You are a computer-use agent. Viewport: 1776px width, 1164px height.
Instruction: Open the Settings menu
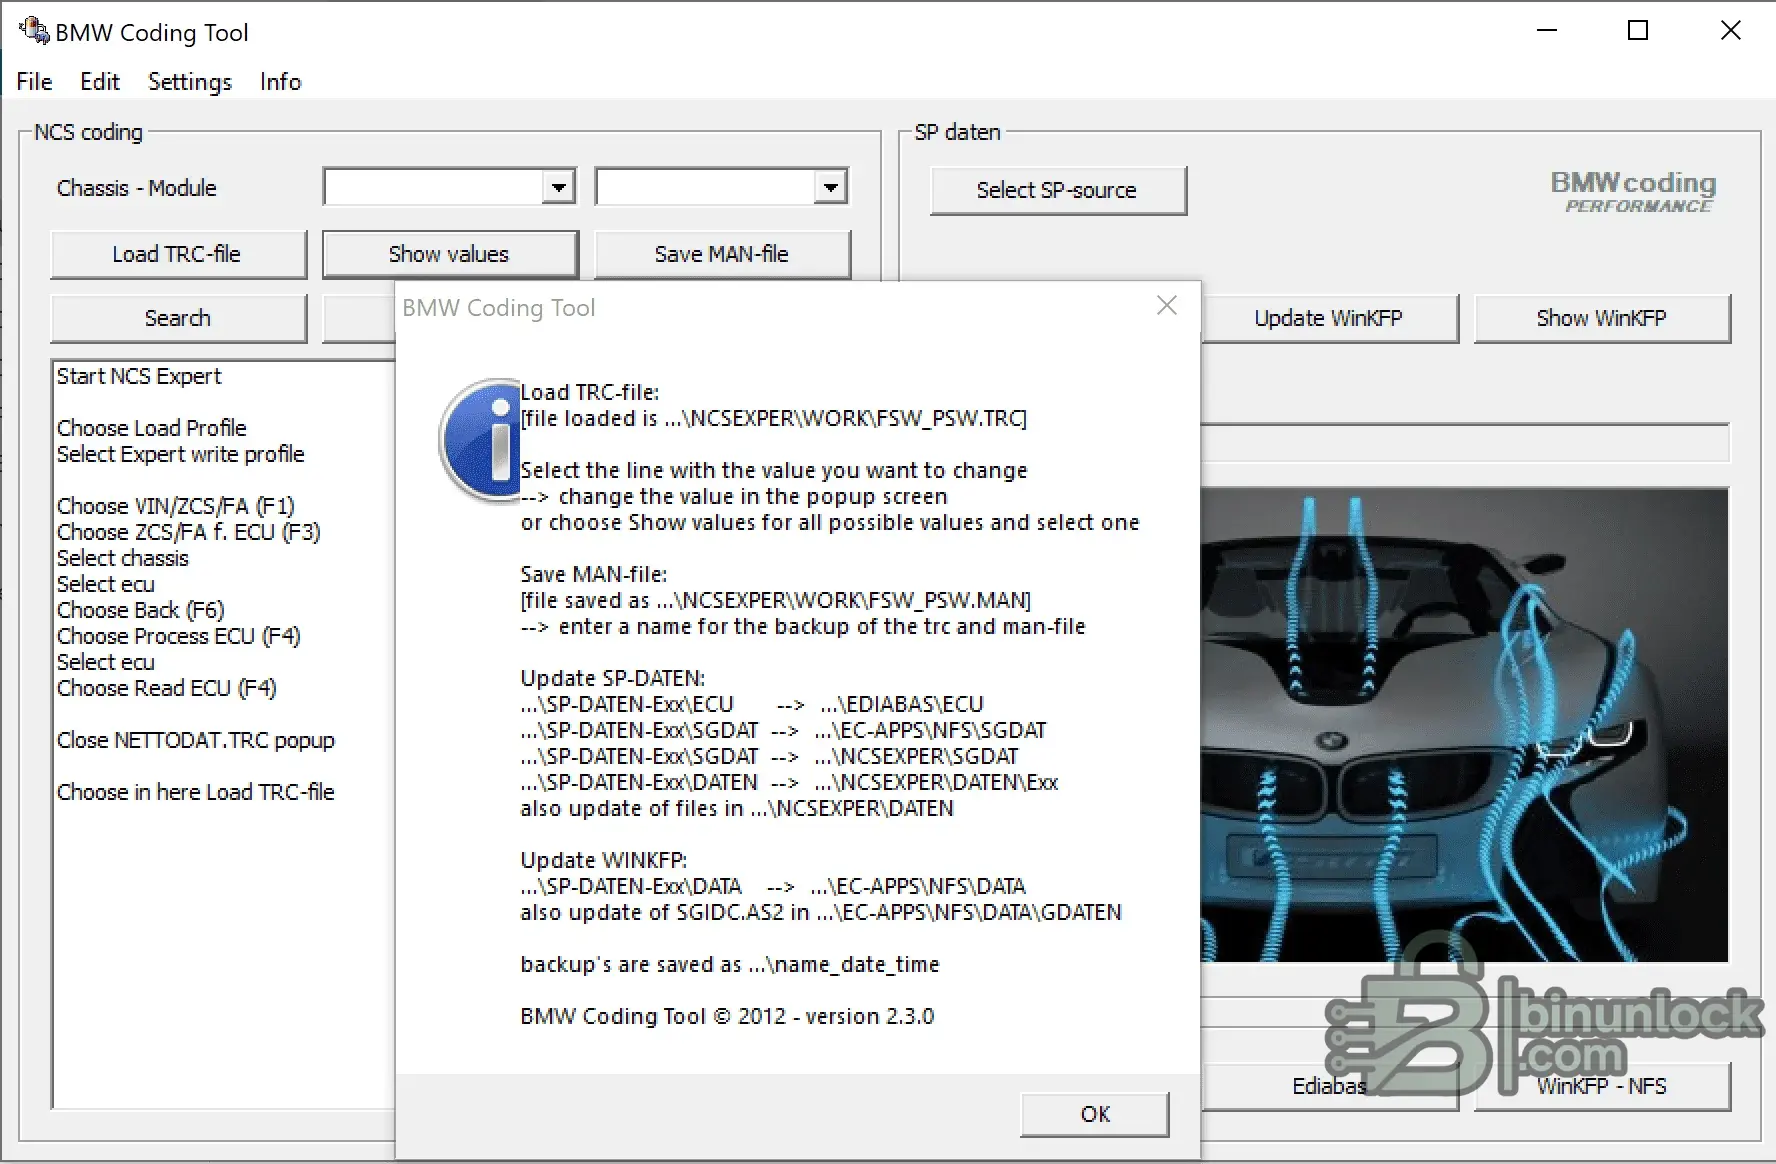click(190, 82)
